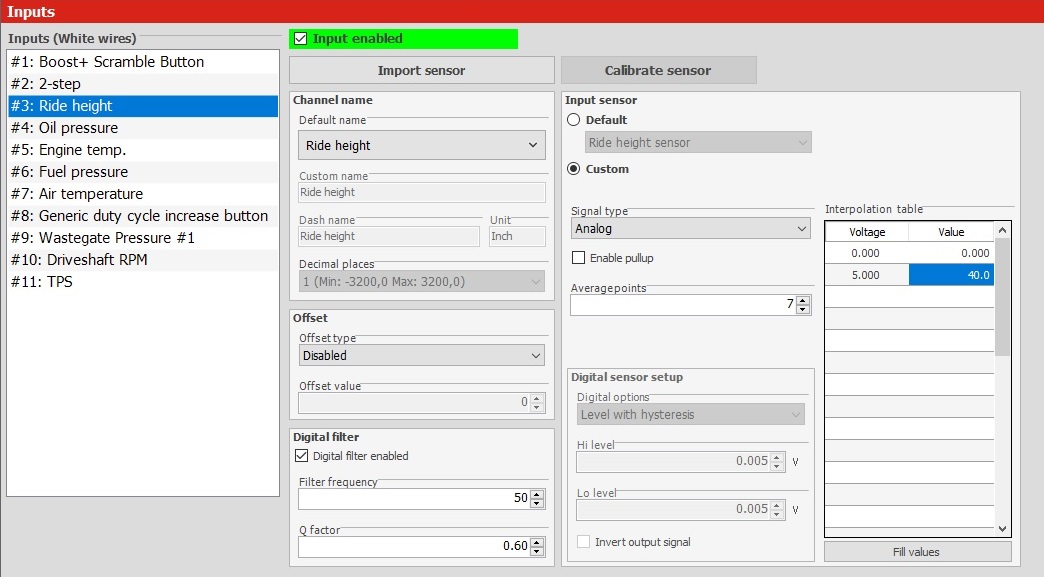
Task: Open the Digital options dropdown
Action: (690, 415)
